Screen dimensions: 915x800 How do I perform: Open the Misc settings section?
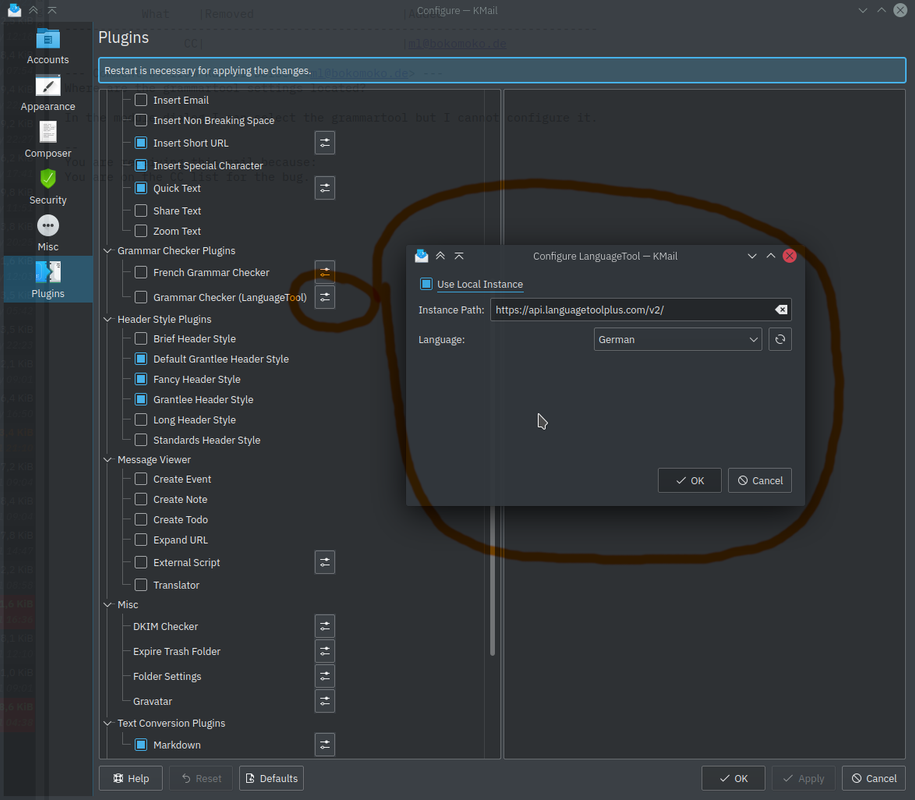coord(48,233)
